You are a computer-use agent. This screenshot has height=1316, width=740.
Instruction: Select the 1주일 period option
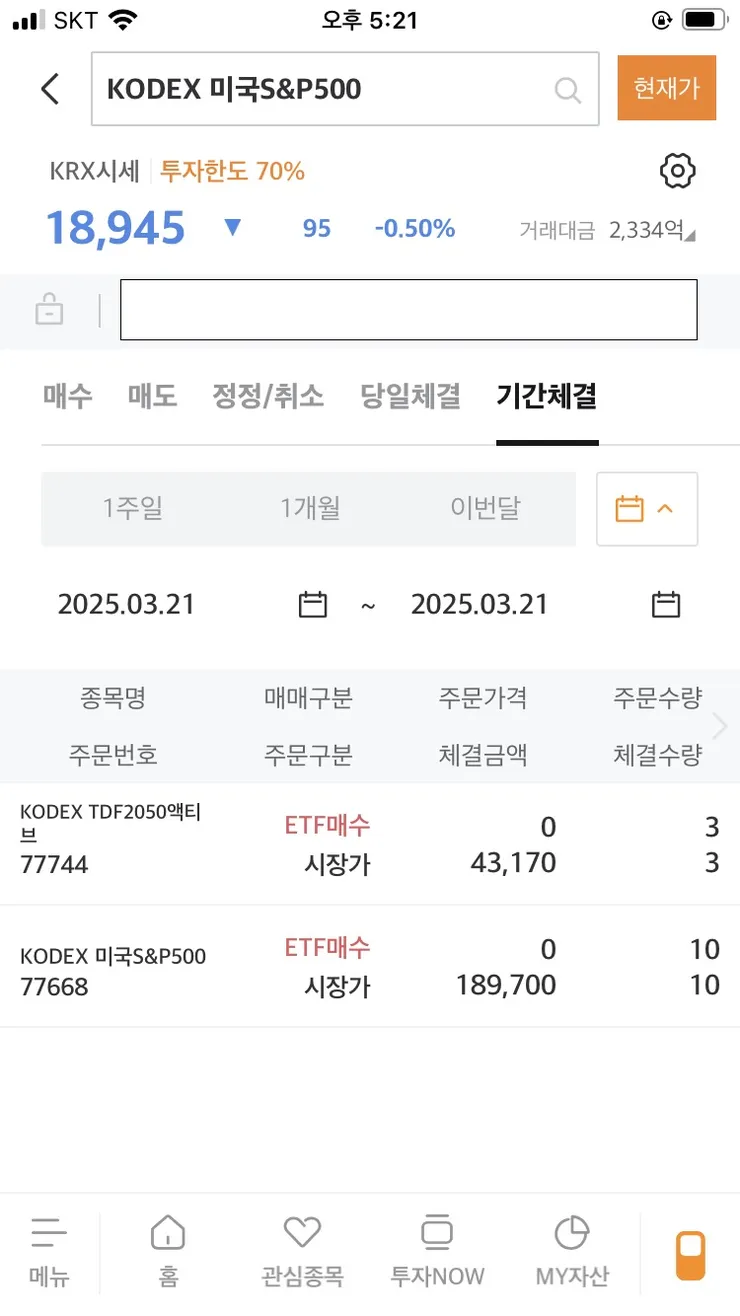[x=132, y=509]
